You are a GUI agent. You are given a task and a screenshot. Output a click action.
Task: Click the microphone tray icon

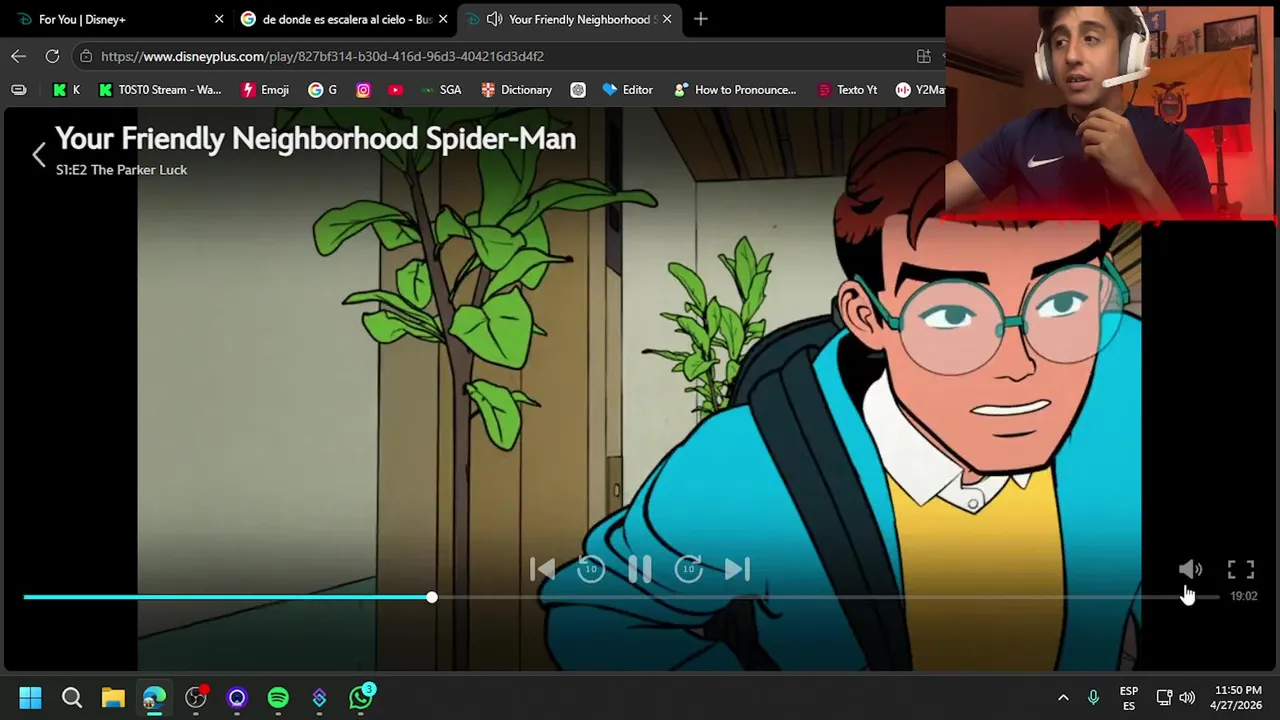pos(1093,698)
